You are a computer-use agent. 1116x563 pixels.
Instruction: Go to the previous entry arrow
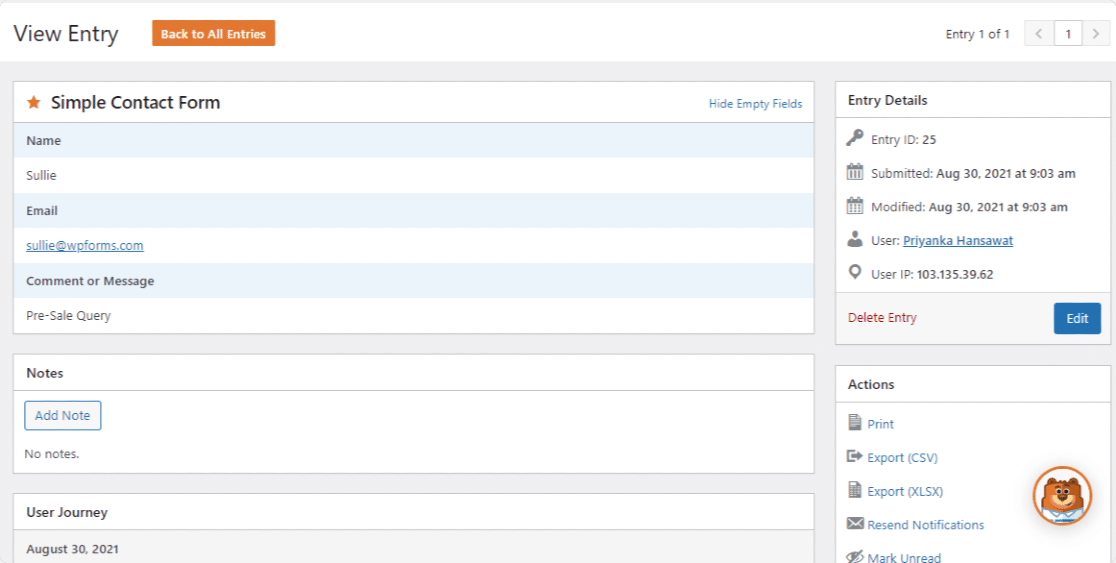coord(1039,33)
